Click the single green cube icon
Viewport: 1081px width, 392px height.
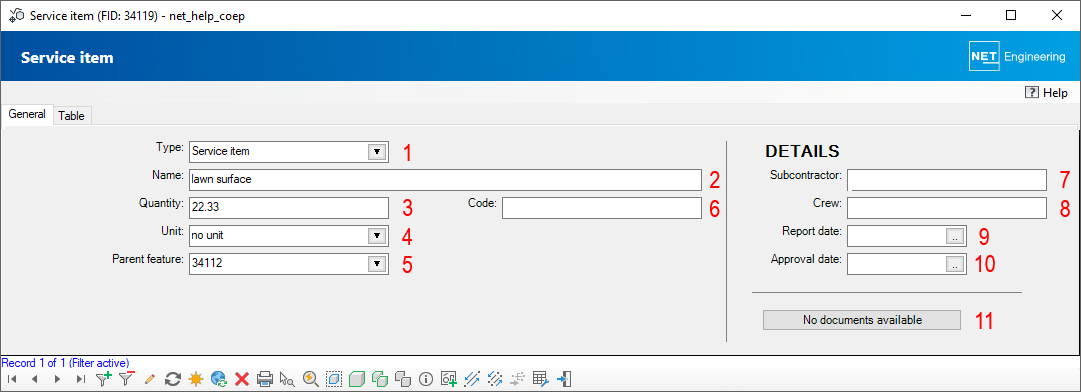click(356, 378)
